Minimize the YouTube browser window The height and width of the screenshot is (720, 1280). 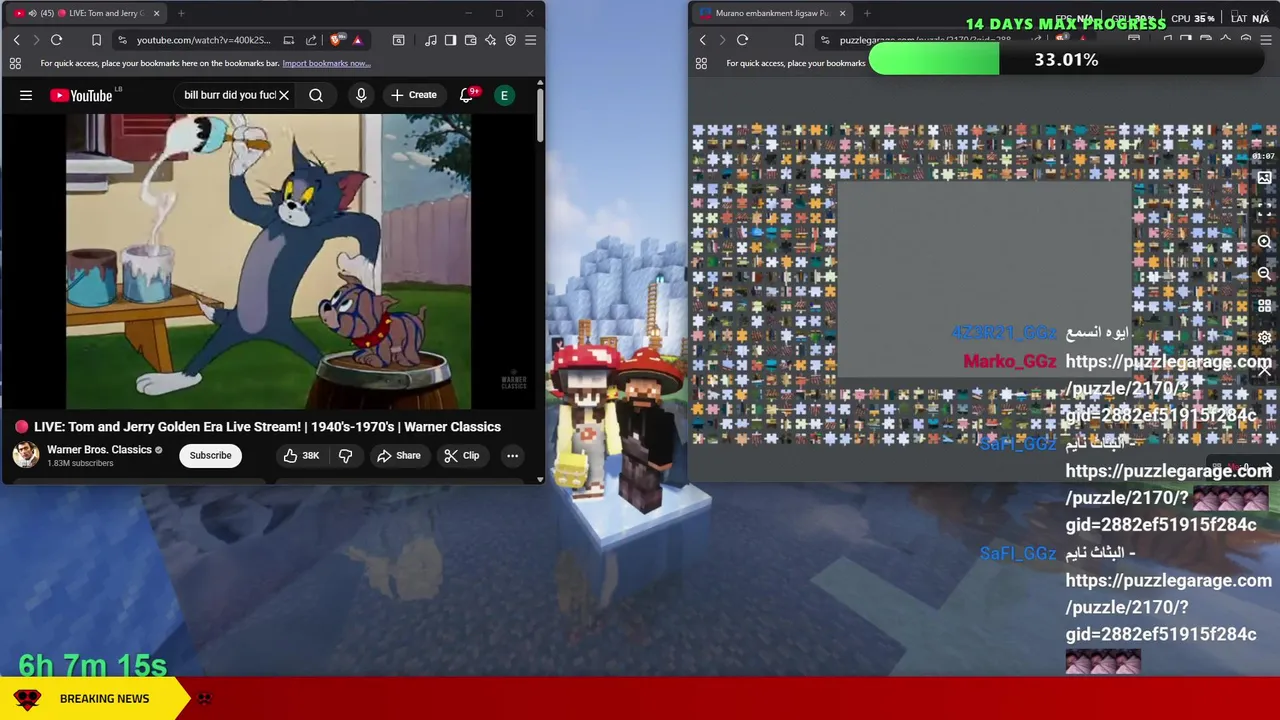pos(468,13)
